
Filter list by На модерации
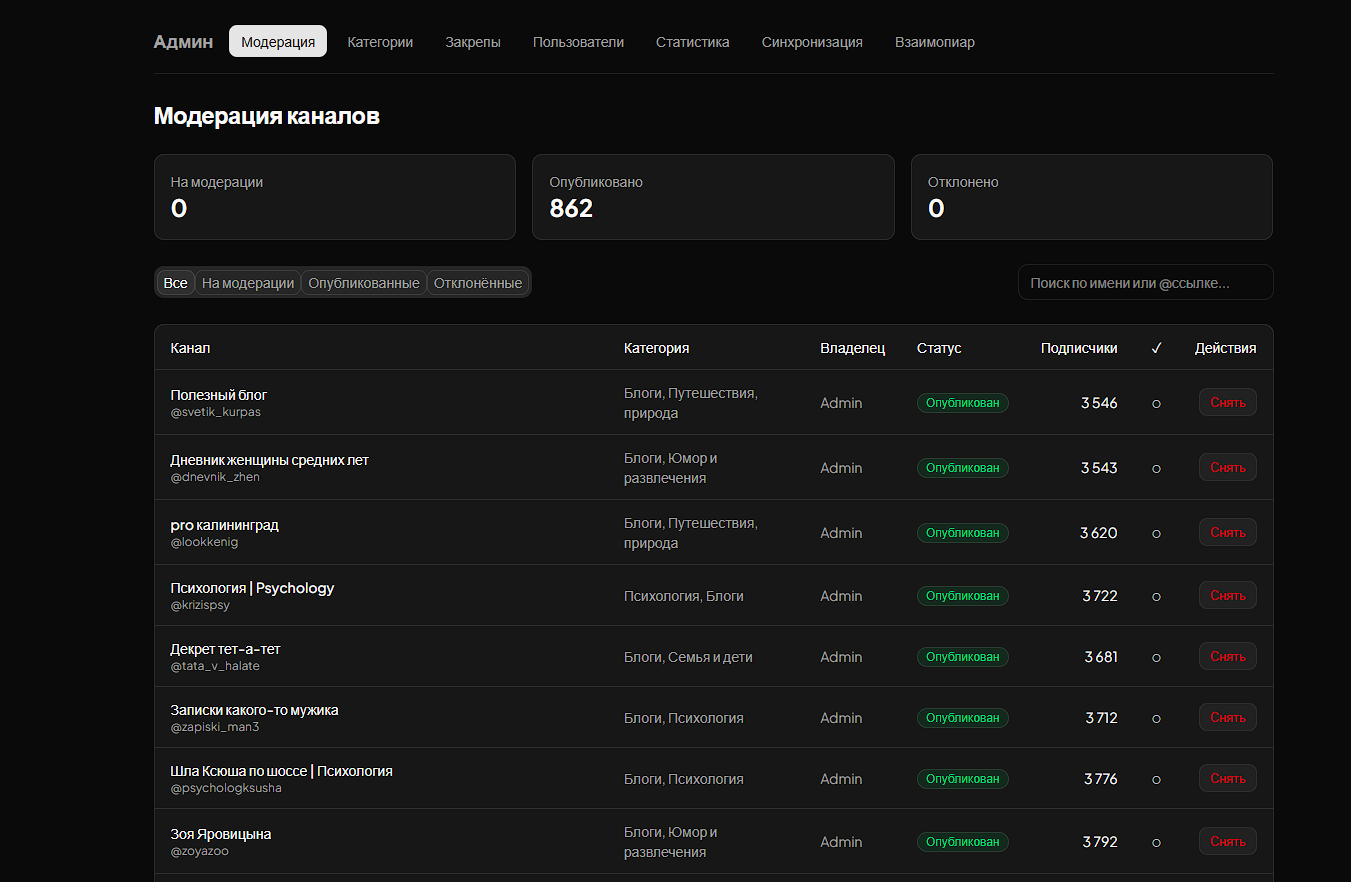tap(248, 283)
